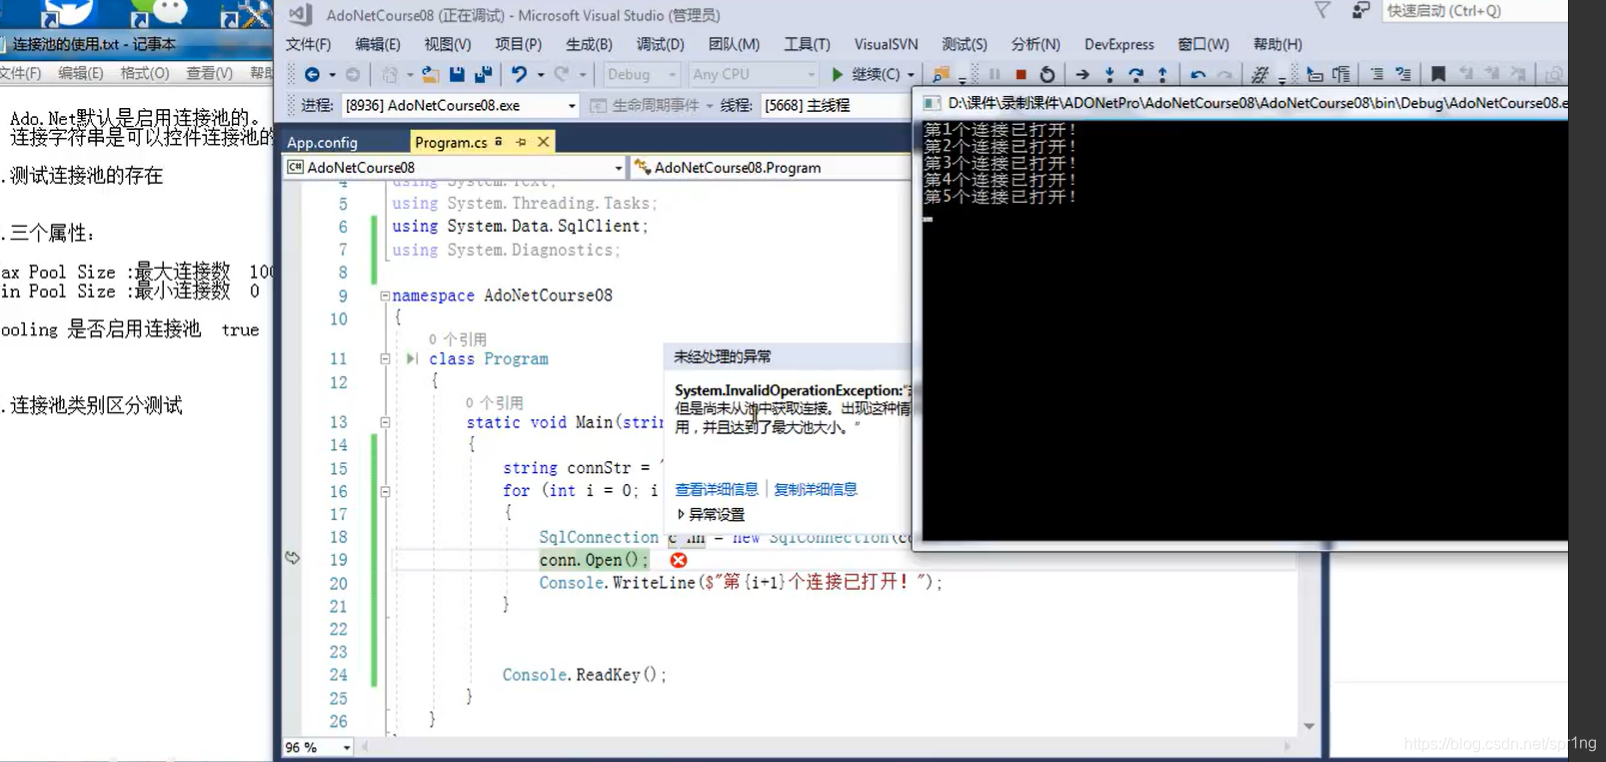Viewport: 1606px width, 762px height.
Task: Toggle bookmark with the bookmark icon
Action: [x=1438, y=74]
